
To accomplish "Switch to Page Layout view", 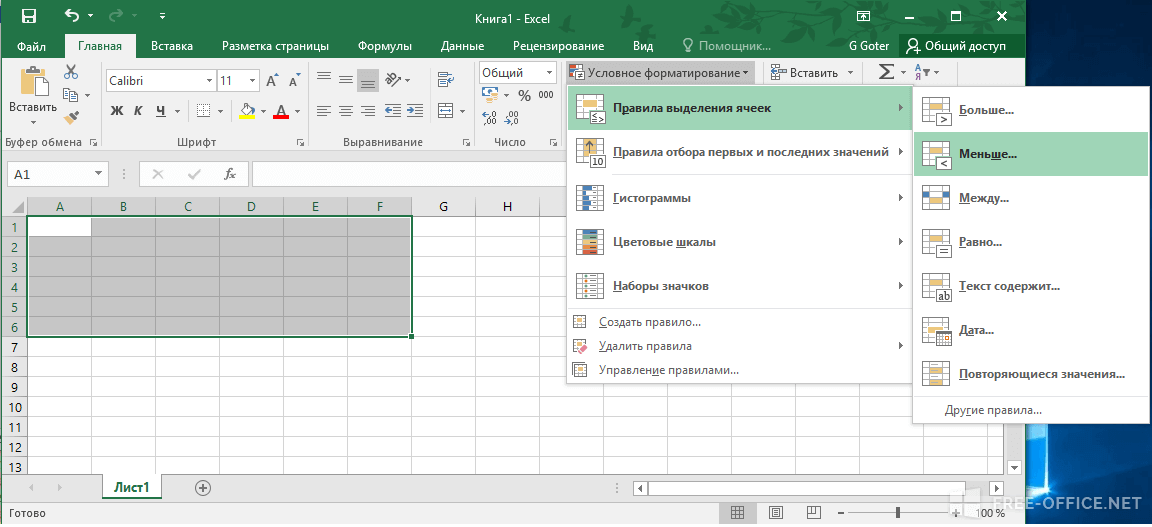I will [x=776, y=512].
